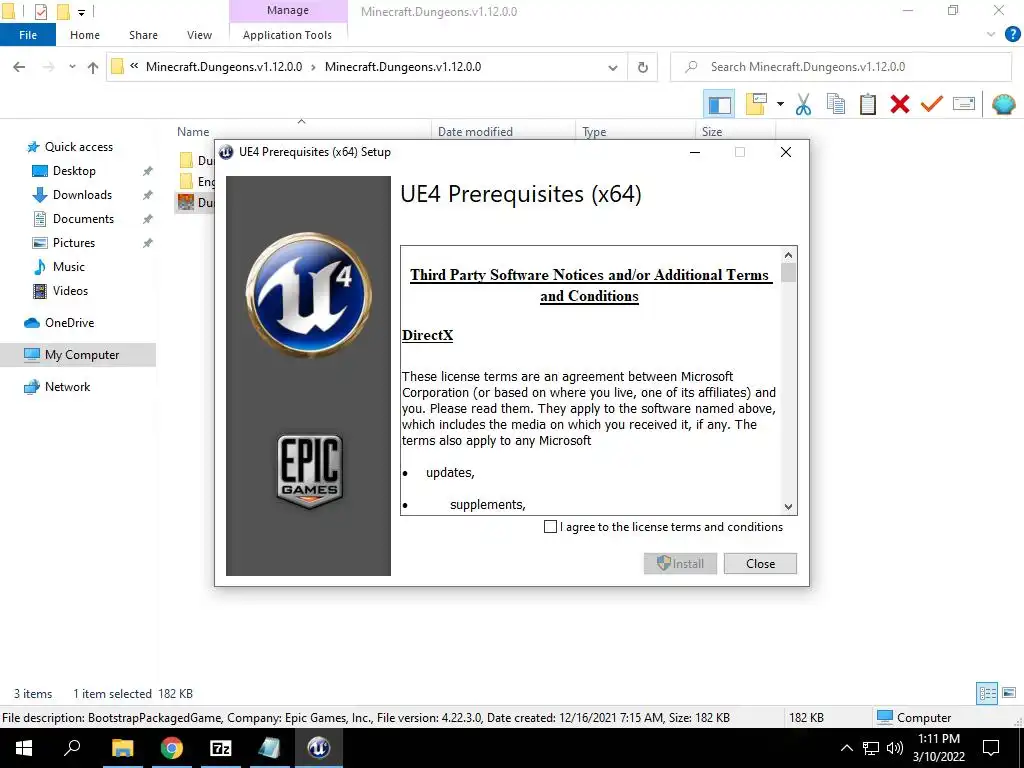The width and height of the screenshot is (1024, 768).
Task: Click the Copy toolbar icon
Action: tap(836, 104)
